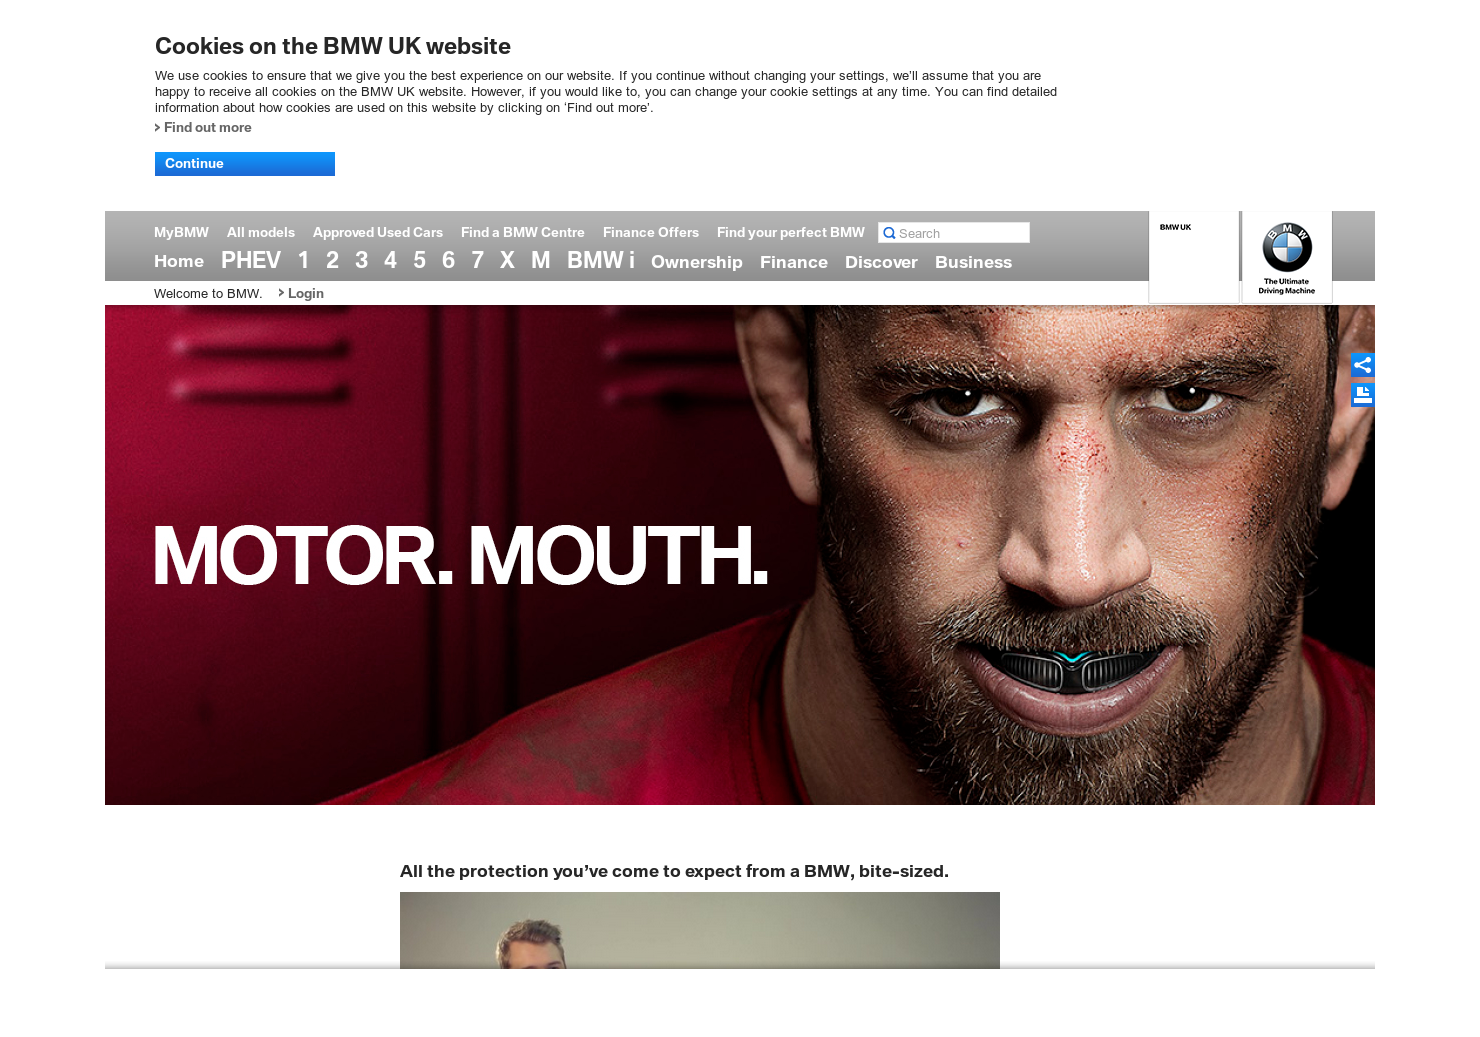The height and width of the screenshot is (1037, 1480).
Task: Expand the 'All models' menu
Action: click(x=260, y=232)
